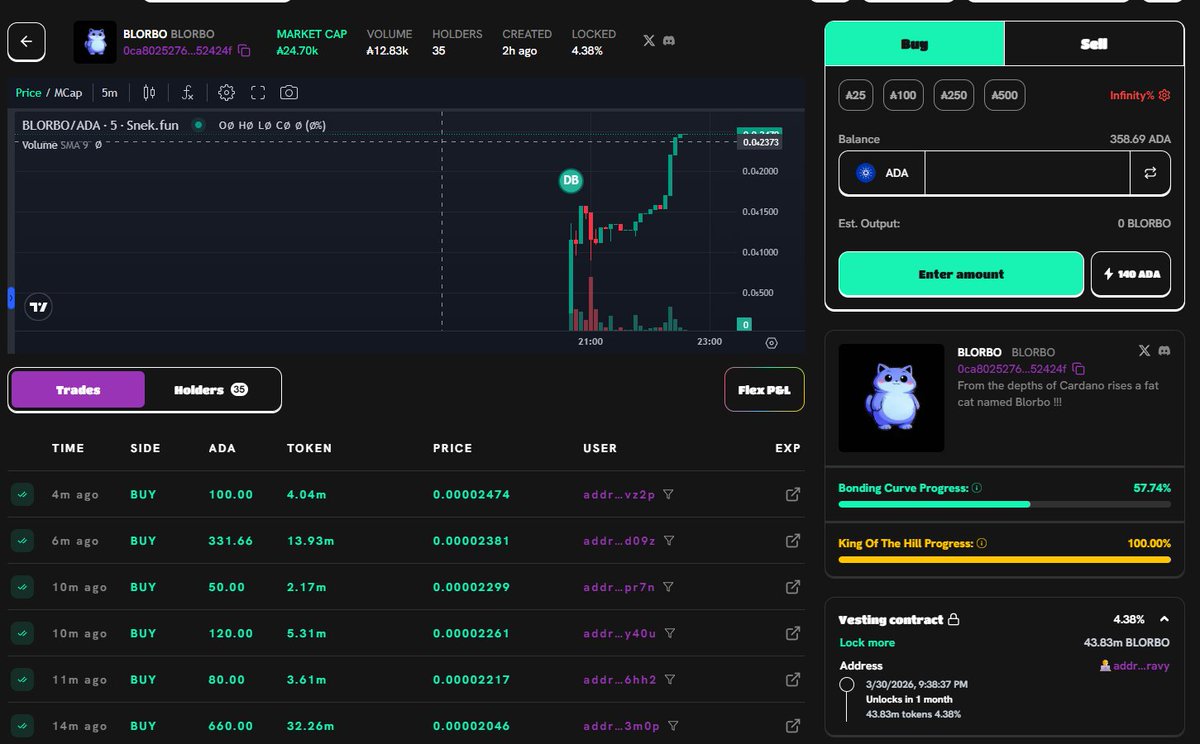
Task: Choose the ₳100 preset amount
Action: tap(903, 96)
